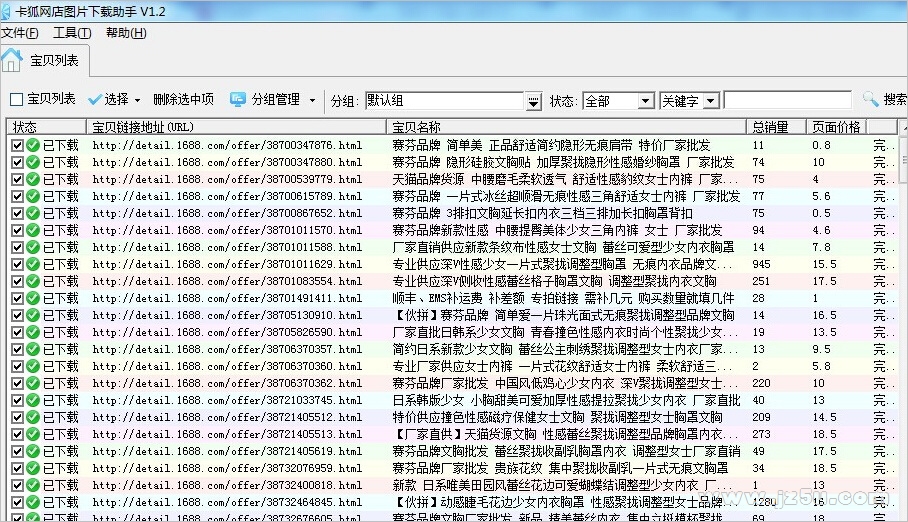Click green status icon for offer 38705826590
The image size is (908, 522).
[x=33, y=332]
